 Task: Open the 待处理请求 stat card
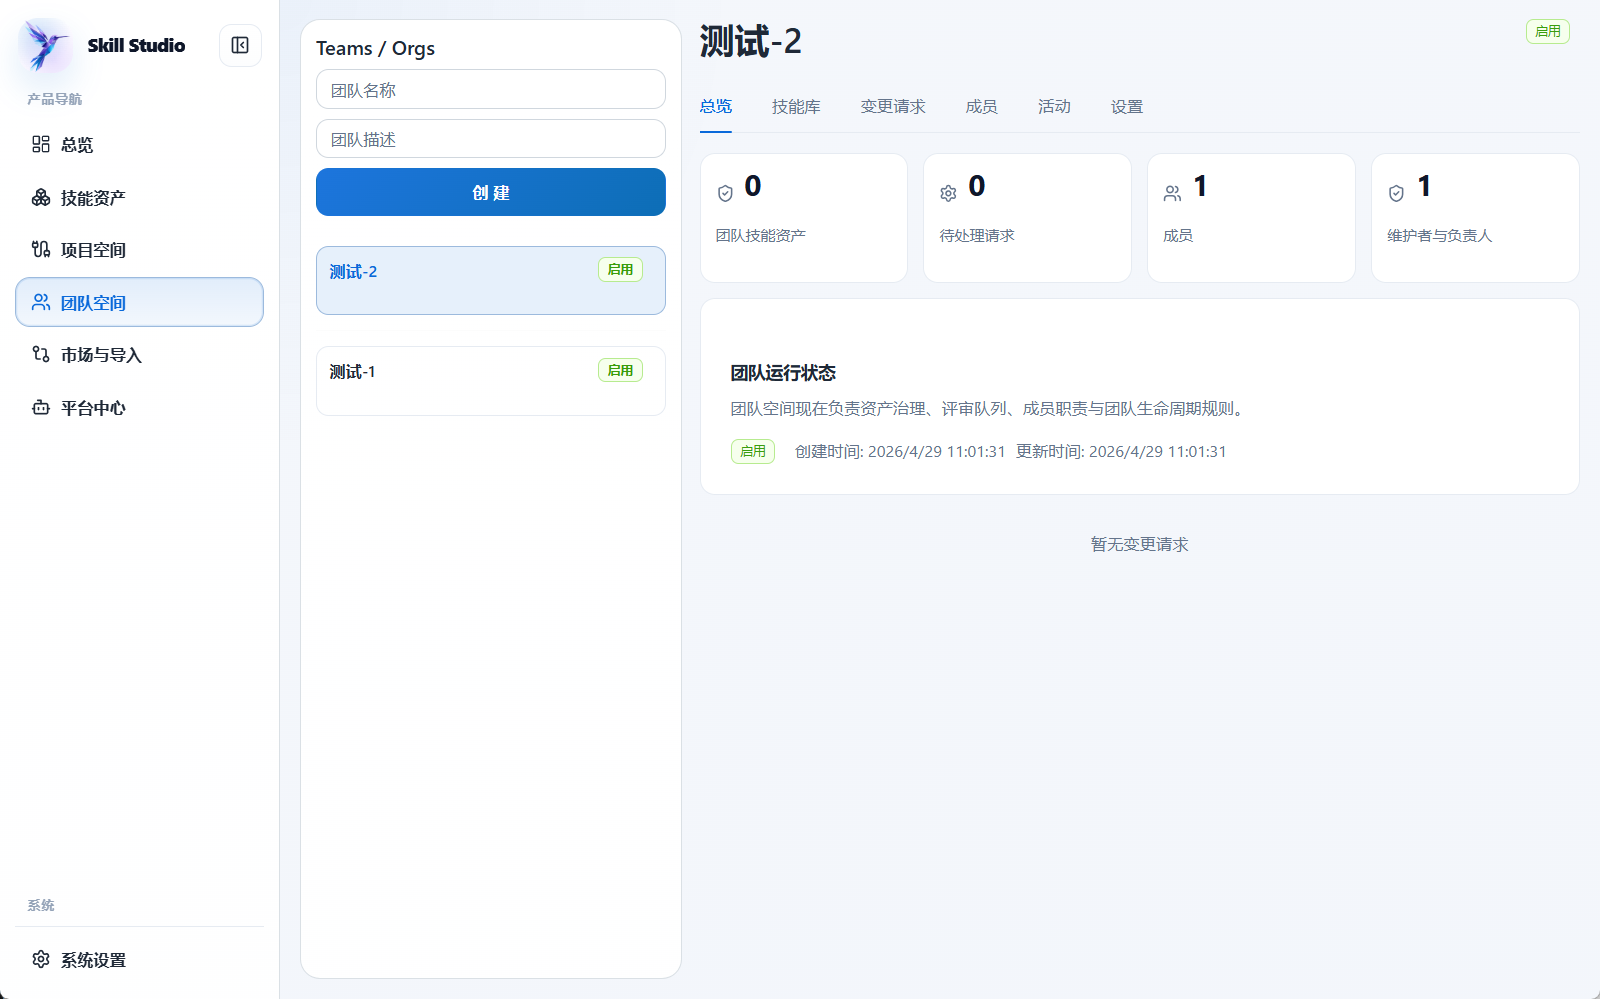click(1027, 218)
